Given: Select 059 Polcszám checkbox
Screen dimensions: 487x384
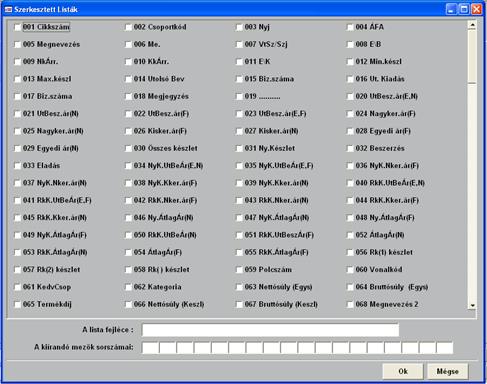Looking at the screenshot, I should tap(239, 270).
